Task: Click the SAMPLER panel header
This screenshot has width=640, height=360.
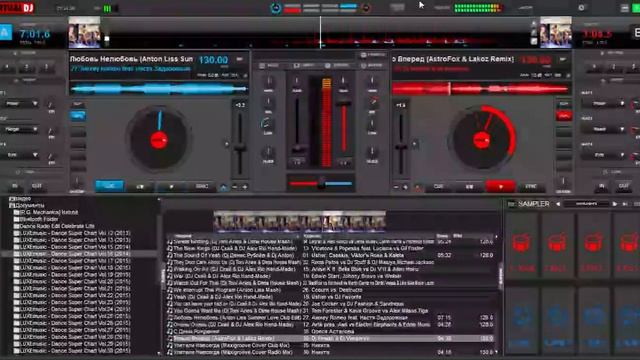Action: [534, 204]
